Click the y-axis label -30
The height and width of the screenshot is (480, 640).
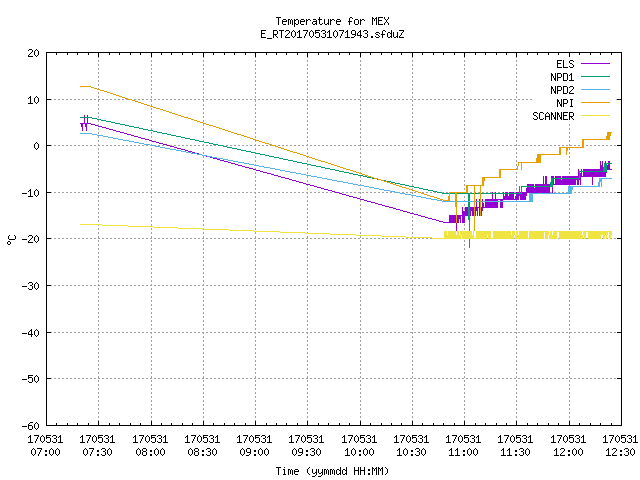31,286
